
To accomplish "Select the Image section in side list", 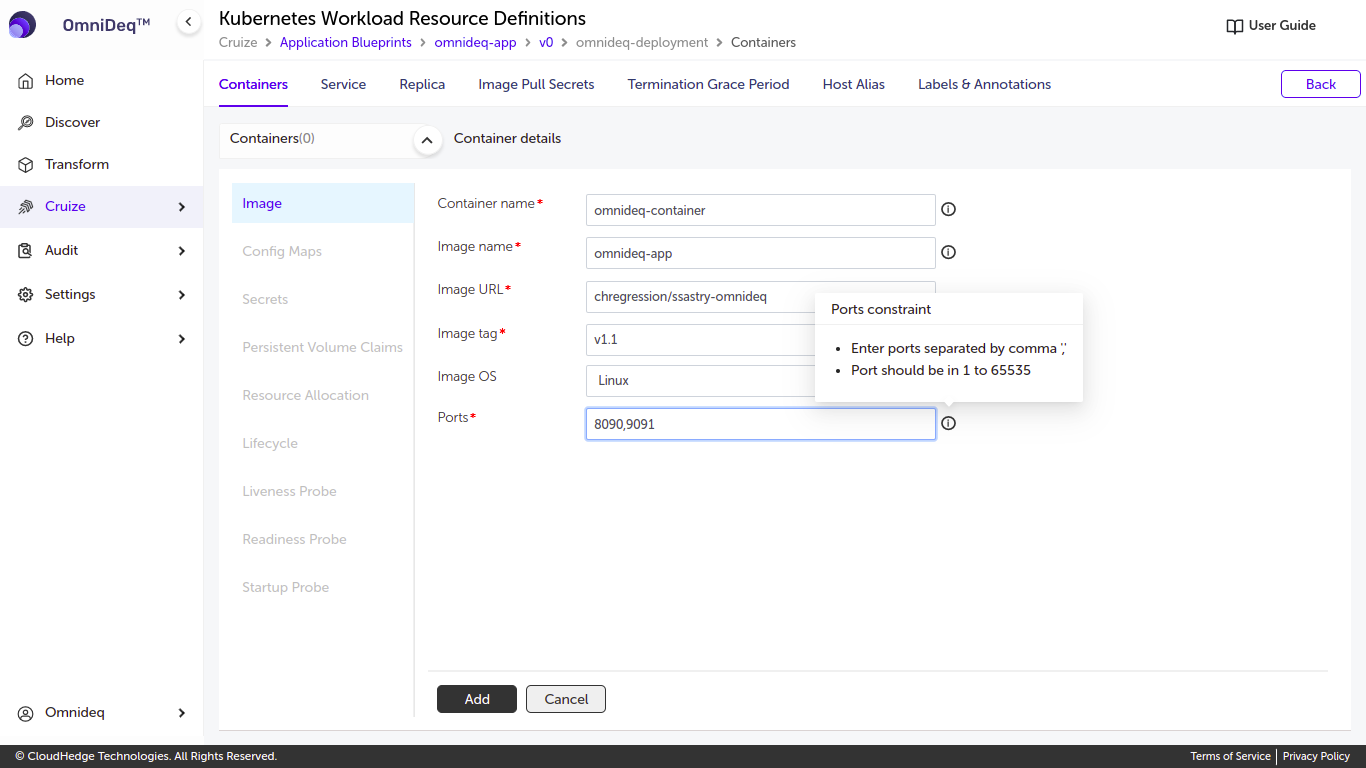I will [x=323, y=203].
